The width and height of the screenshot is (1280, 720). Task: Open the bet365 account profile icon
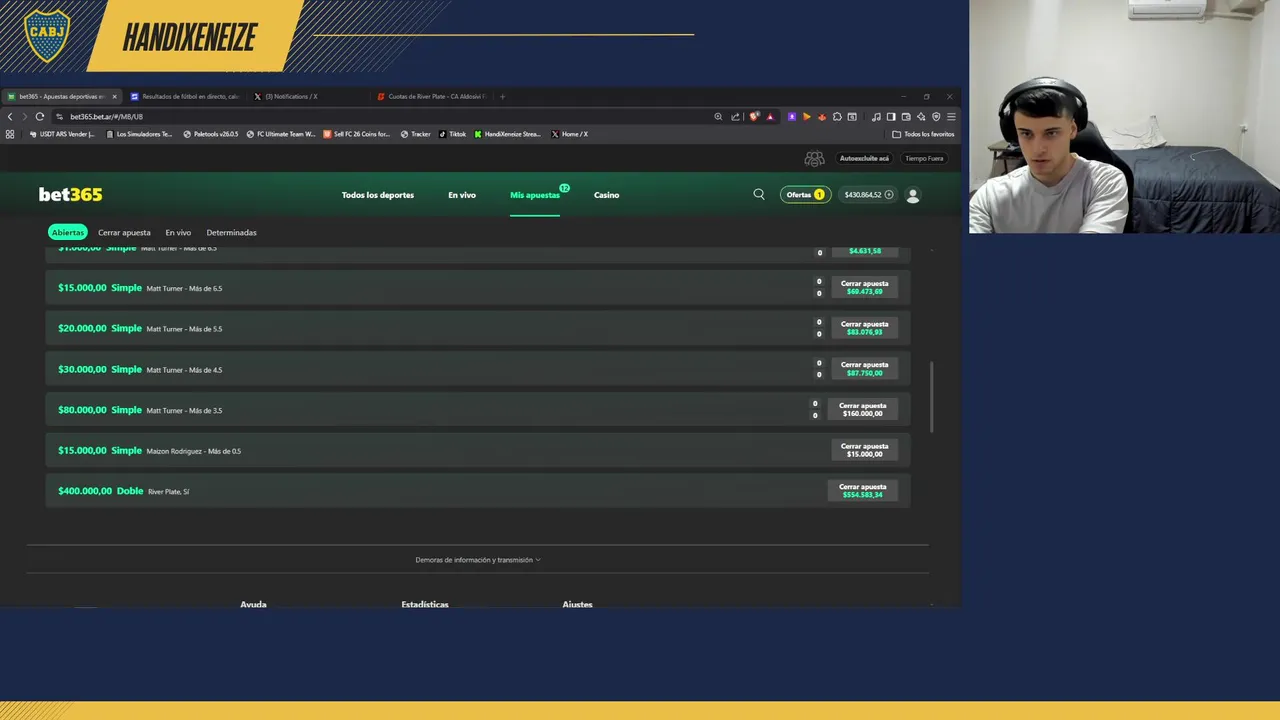pos(912,195)
